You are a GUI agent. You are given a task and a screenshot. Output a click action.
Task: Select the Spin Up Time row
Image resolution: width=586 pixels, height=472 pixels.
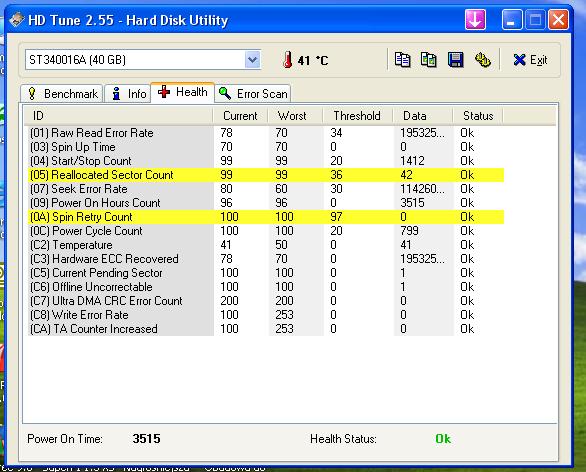click(266, 147)
